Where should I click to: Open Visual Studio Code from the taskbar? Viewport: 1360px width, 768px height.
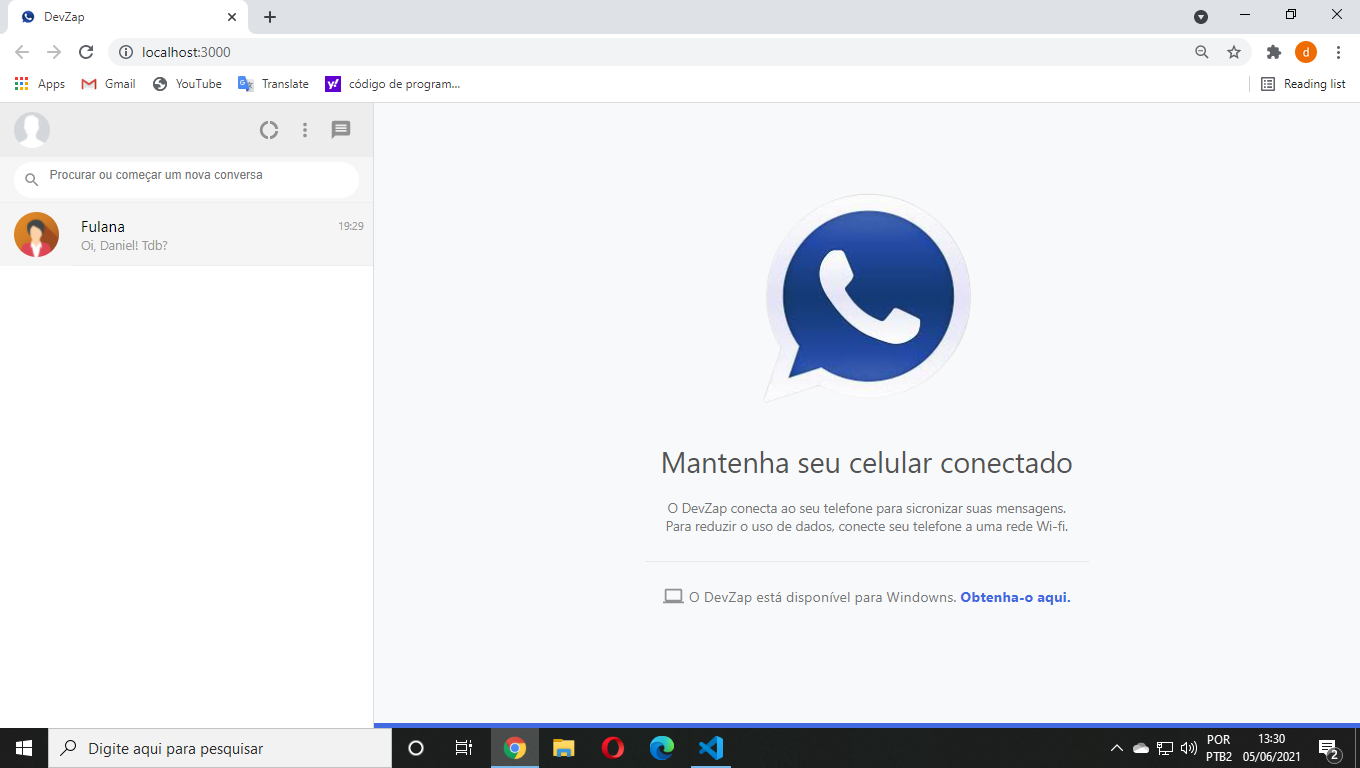[x=711, y=748]
